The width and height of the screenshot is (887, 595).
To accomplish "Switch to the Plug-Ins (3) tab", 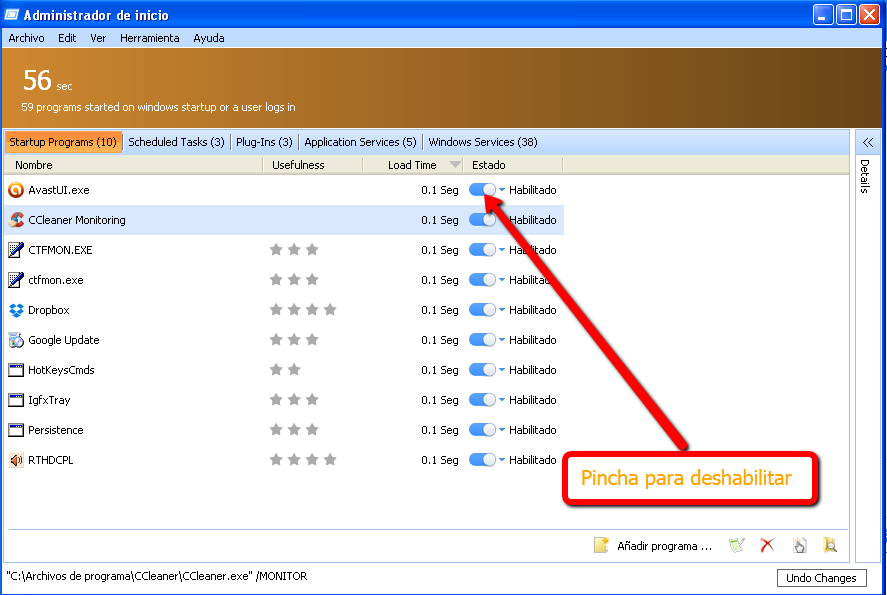I will (x=264, y=142).
